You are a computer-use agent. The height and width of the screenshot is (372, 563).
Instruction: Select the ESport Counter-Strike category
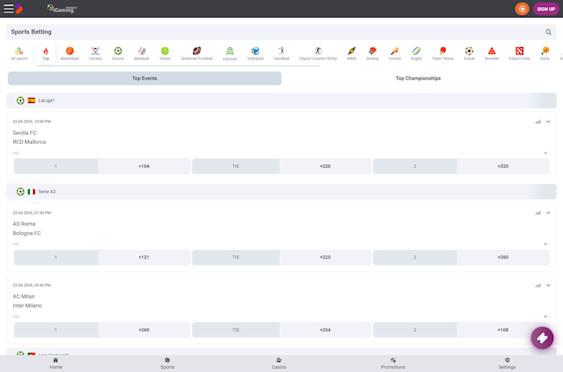click(318, 54)
